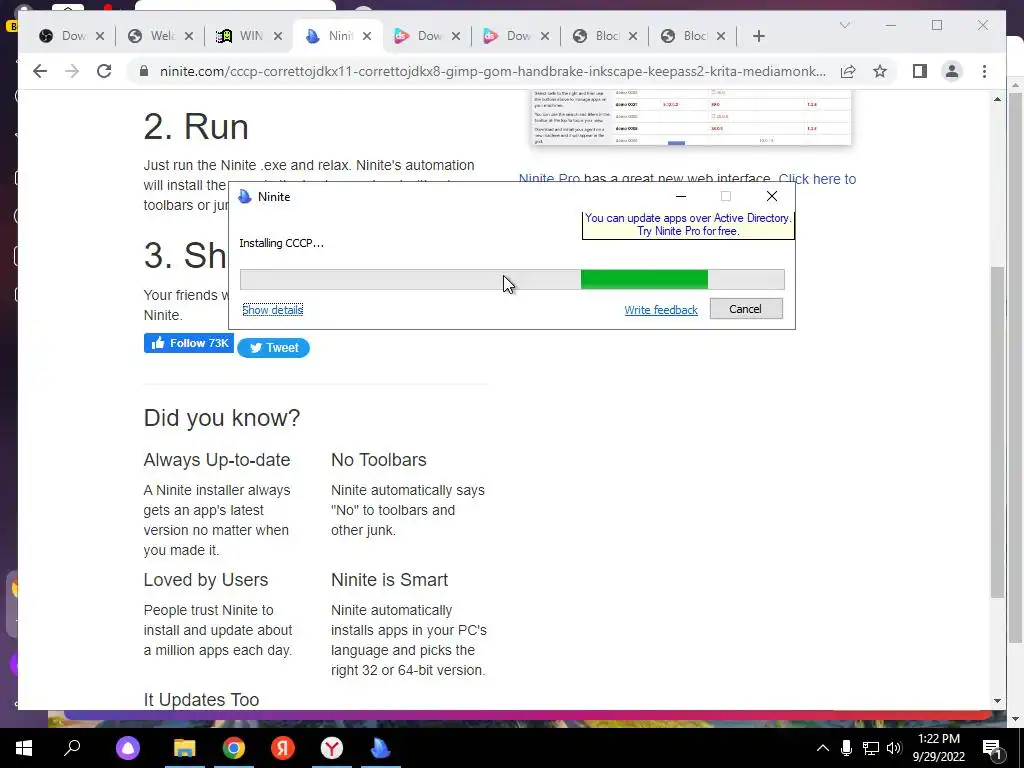Switch to the Welc tab
This screenshot has width=1024, height=768.
pos(161,36)
